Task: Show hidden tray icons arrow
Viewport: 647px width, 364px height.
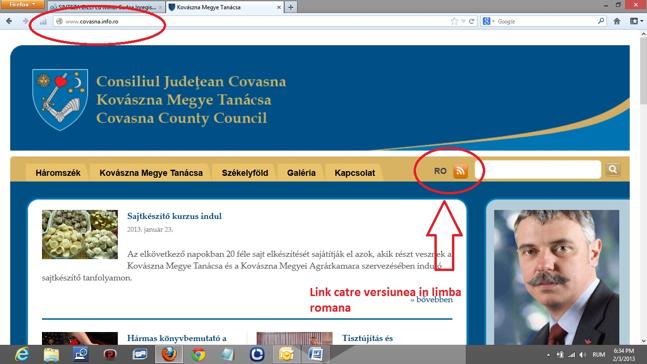Action: (x=548, y=355)
